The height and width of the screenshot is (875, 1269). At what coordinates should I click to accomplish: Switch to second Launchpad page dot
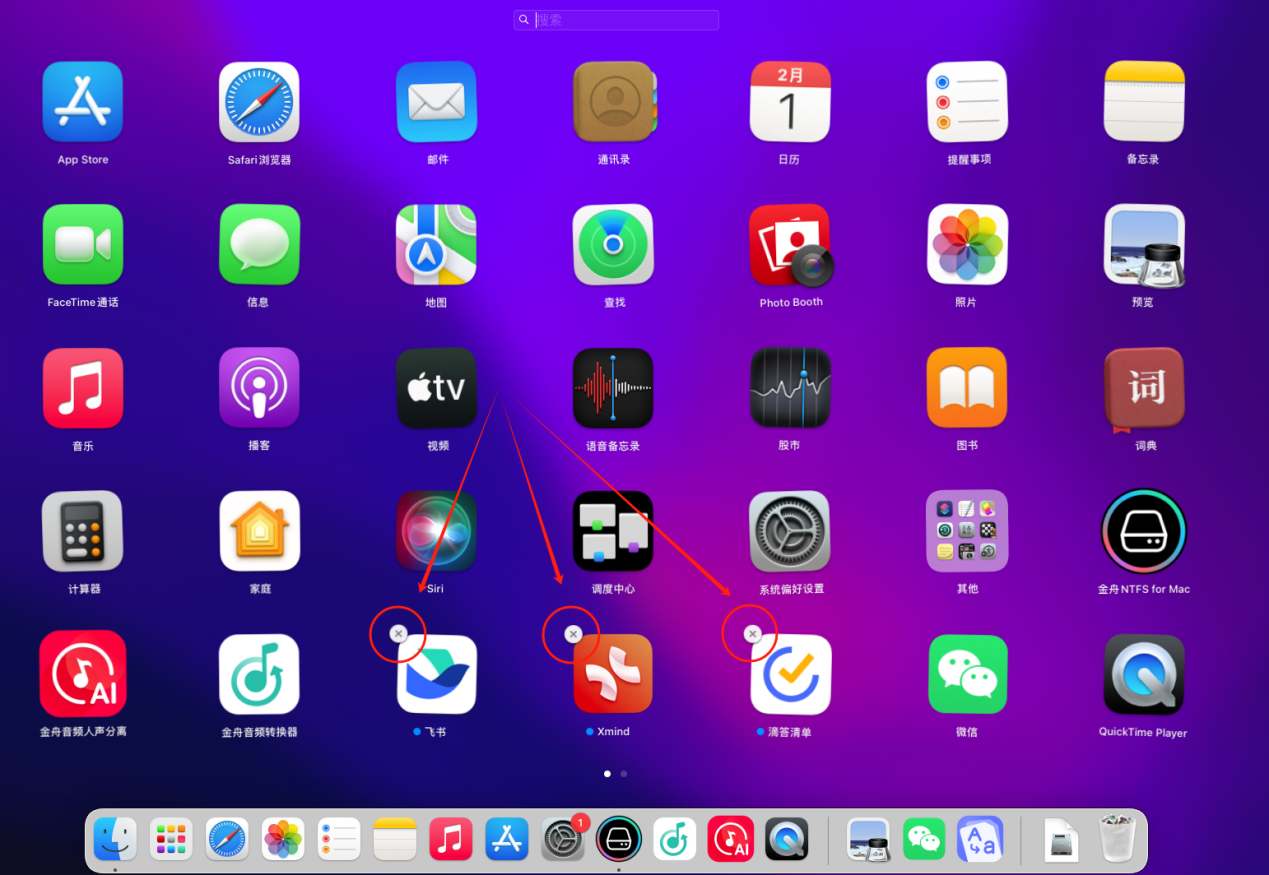tap(624, 774)
